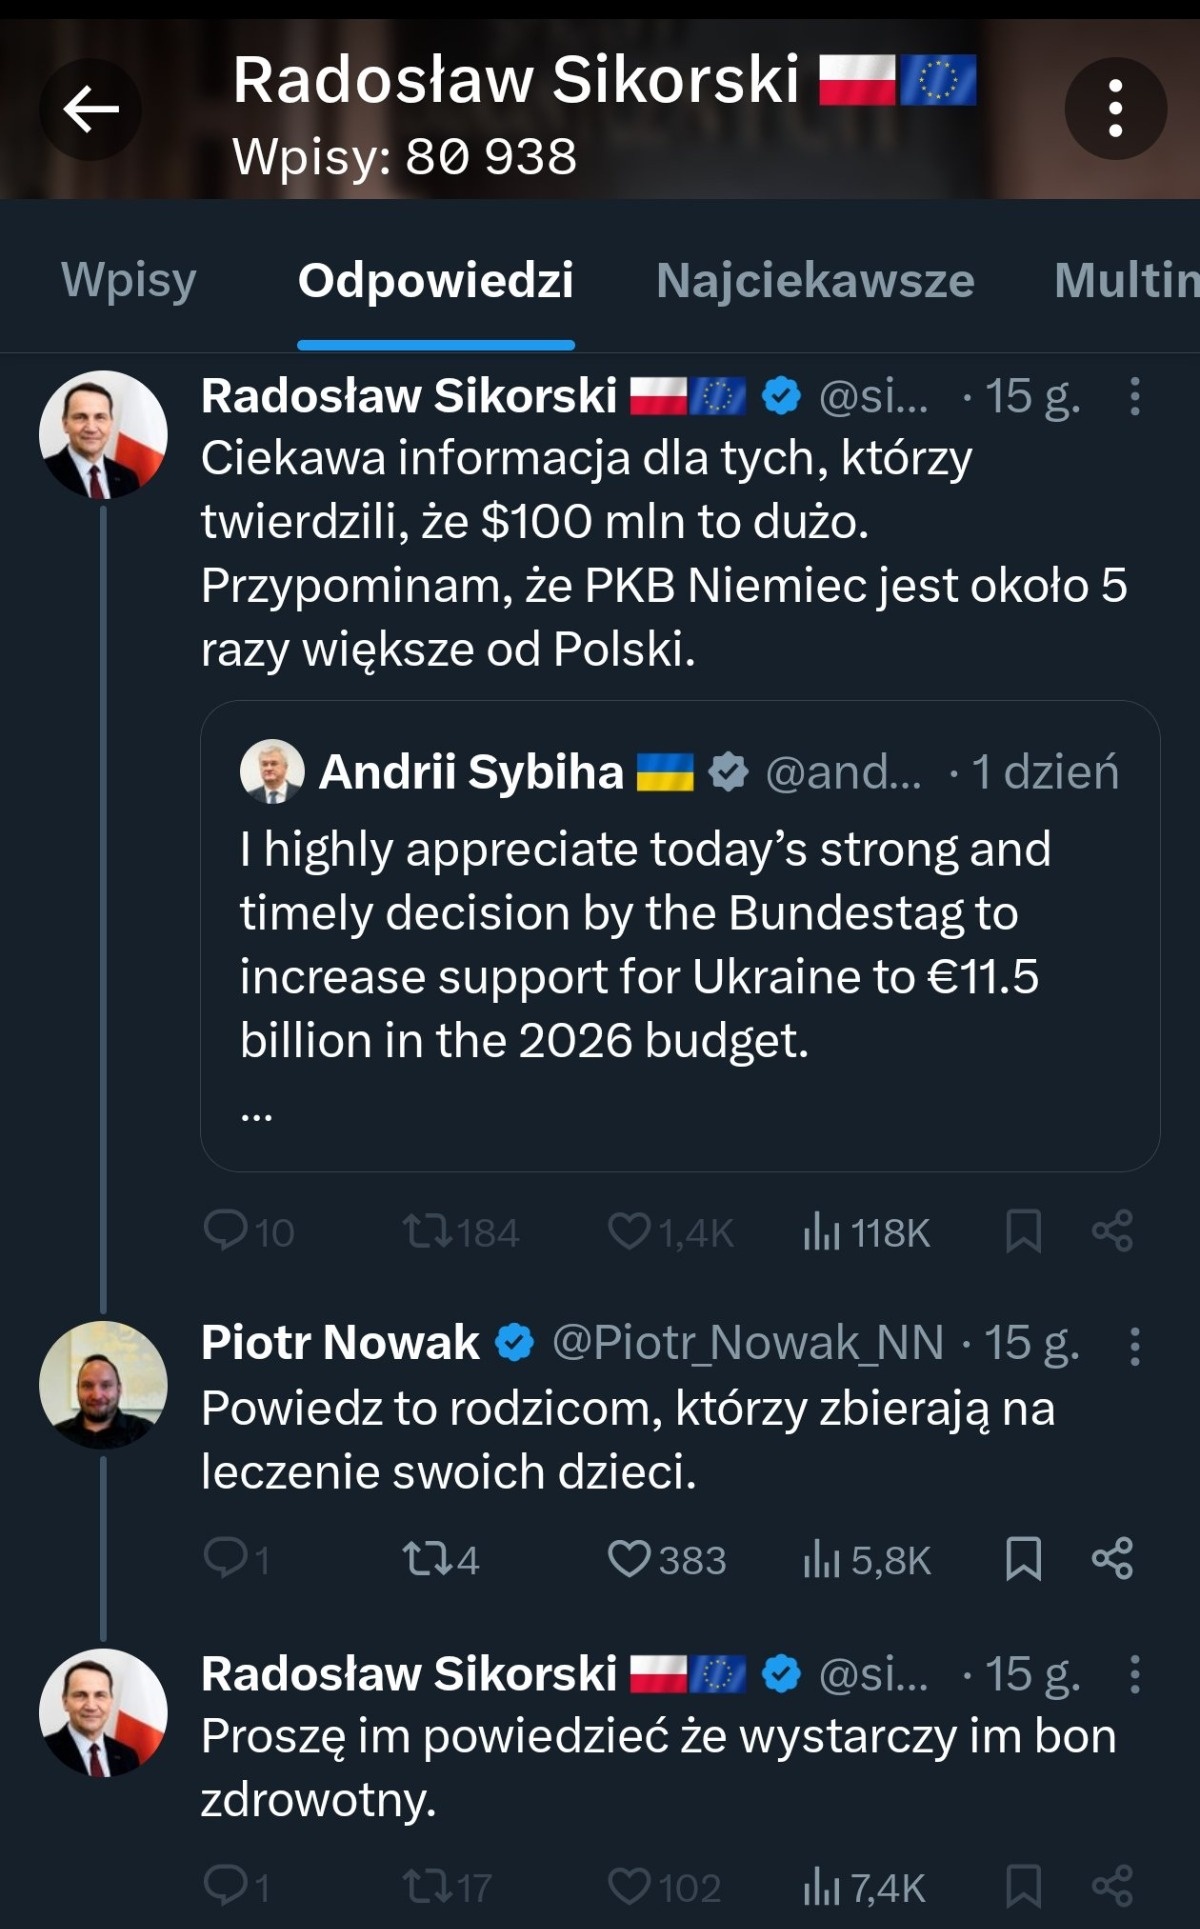Viewport: 1200px width, 1929px height.
Task: Reply to Sikorski's tweet with 10 comments
Action: click(225, 1232)
